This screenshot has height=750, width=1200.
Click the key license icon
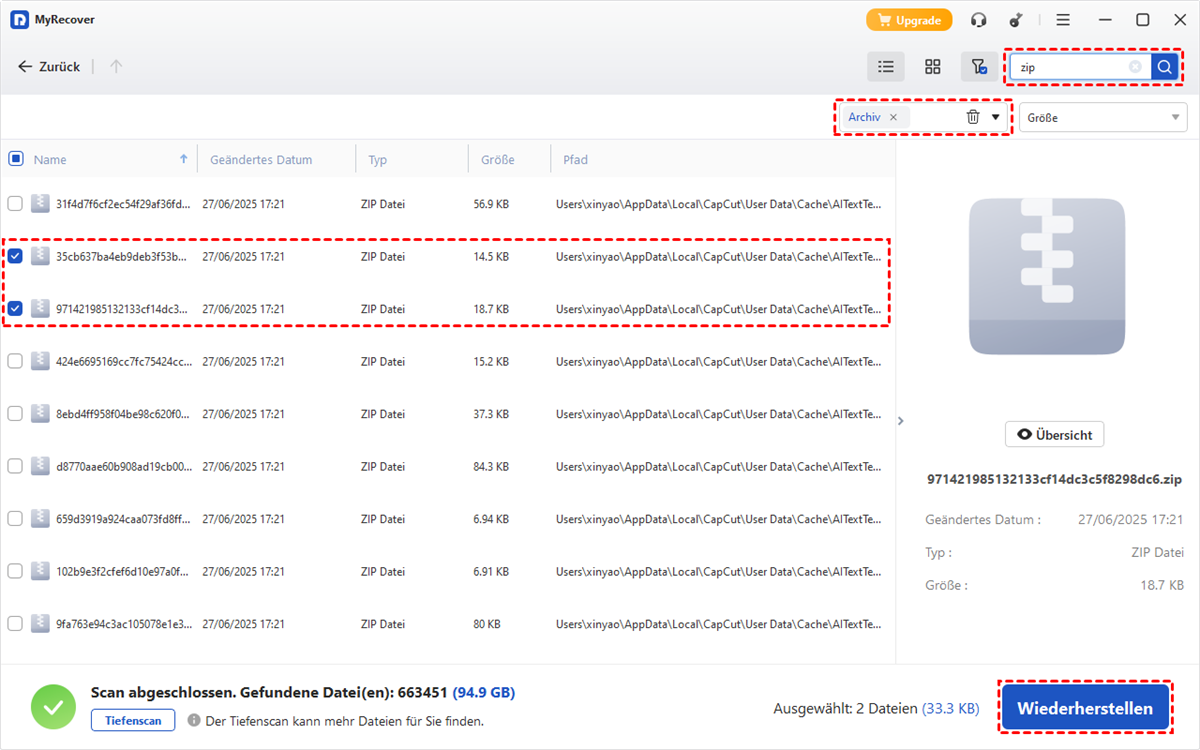pyautogui.click(x=1016, y=20)
